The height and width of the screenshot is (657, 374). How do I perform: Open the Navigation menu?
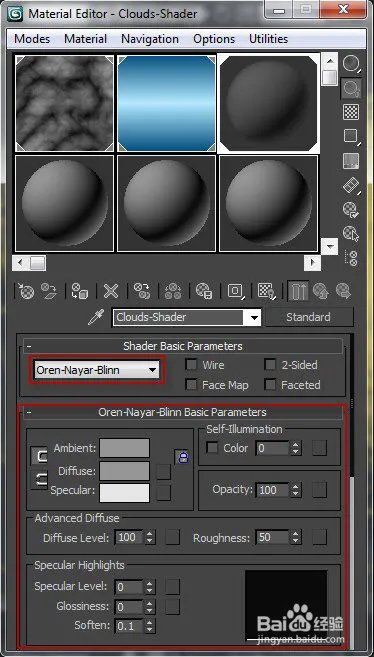pyautogui.click(x=150, y=39)
